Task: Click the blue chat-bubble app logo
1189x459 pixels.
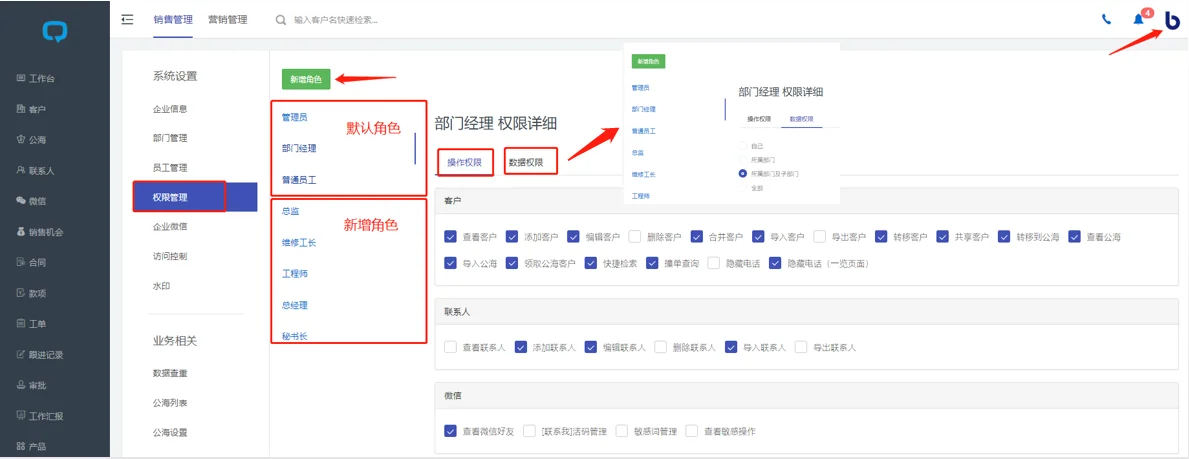Action: point(55,32)
